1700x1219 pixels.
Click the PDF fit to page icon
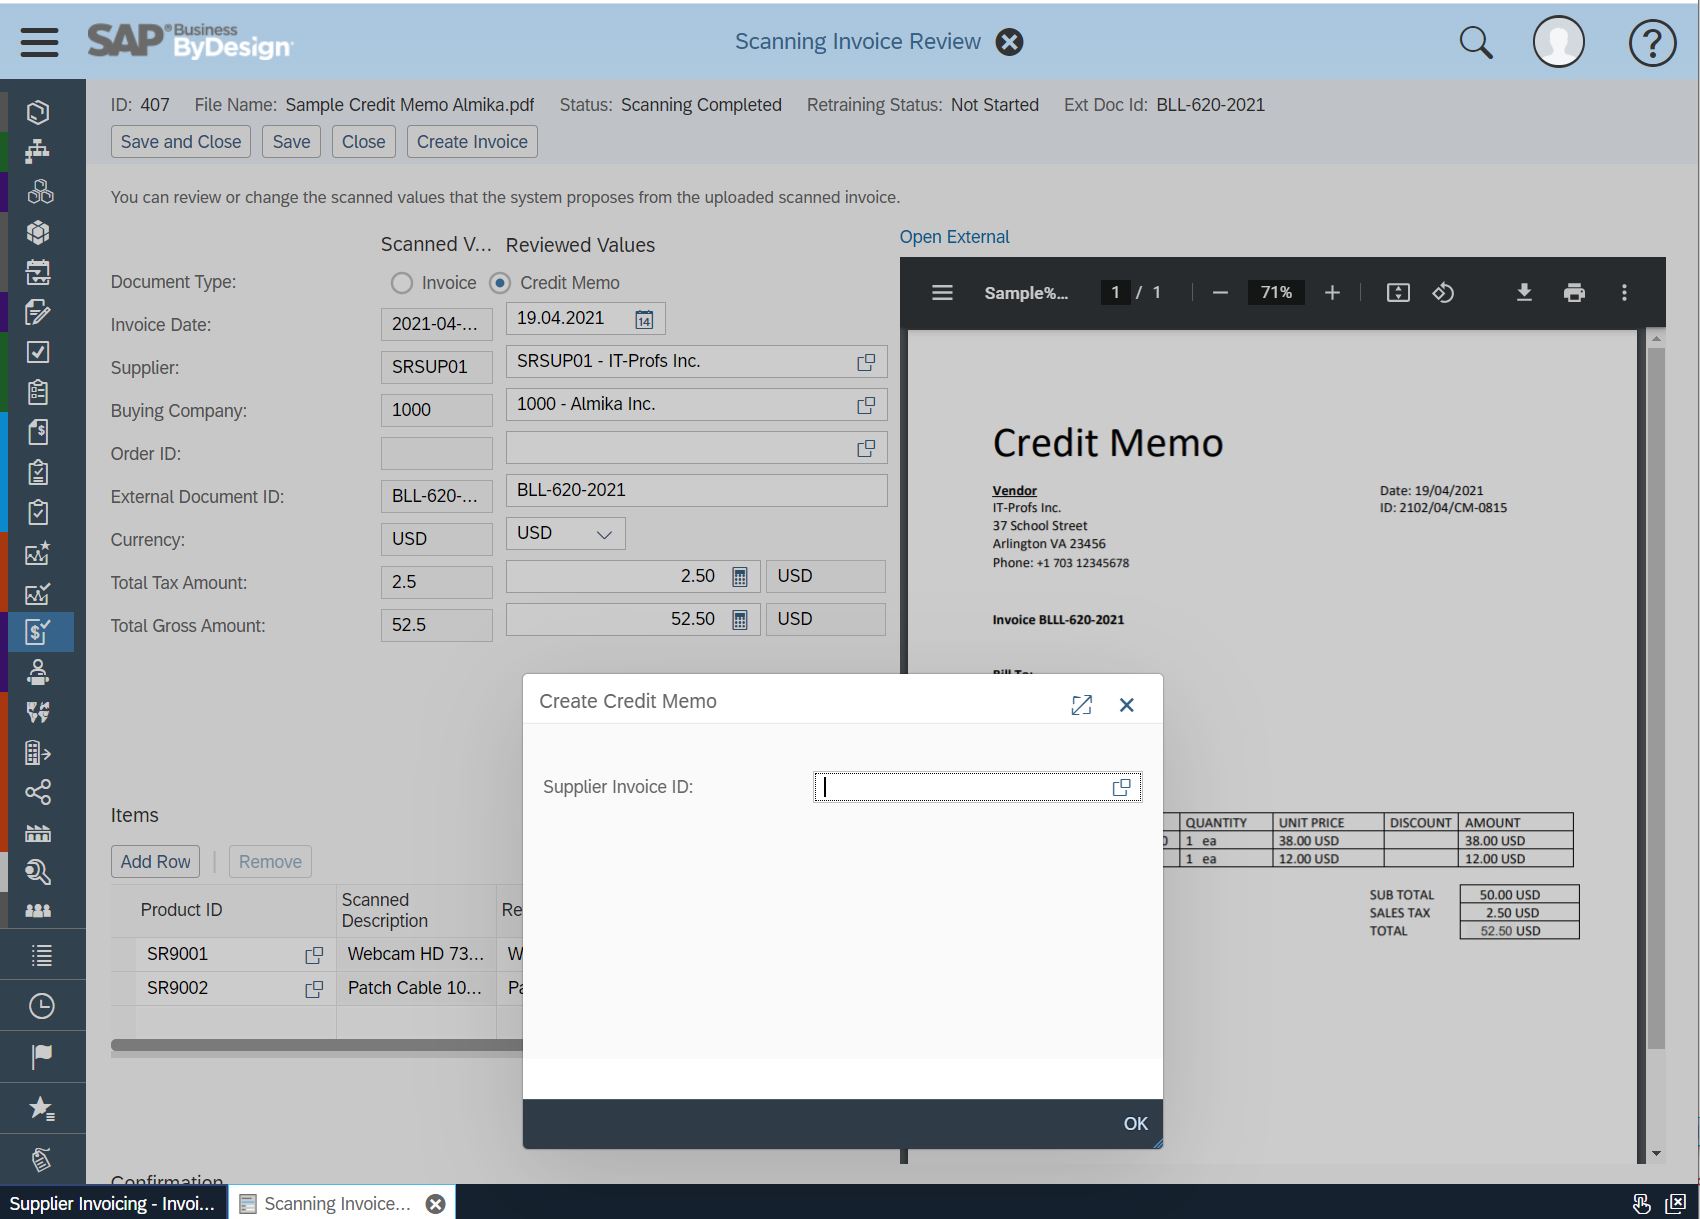1398,293
